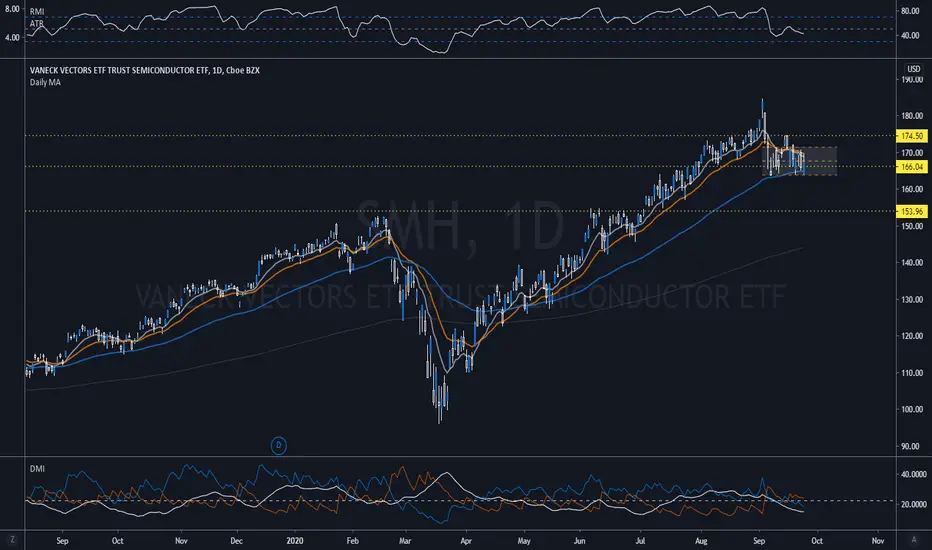Open the USD currency selector
Image resolution: width=932 pixels, height=550 pixels.
pos(913,70)
